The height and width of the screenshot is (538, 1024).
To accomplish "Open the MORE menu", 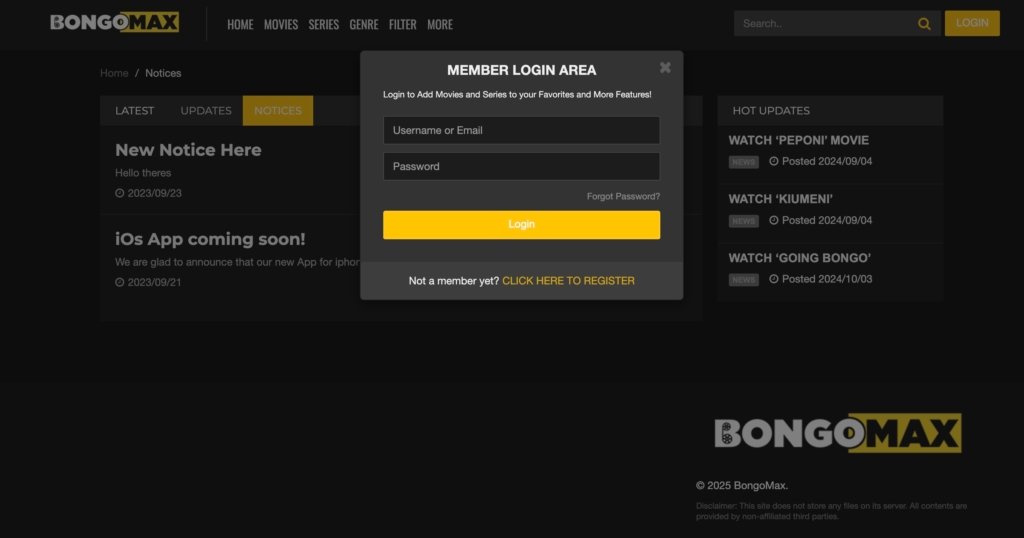I will (440, 25).
